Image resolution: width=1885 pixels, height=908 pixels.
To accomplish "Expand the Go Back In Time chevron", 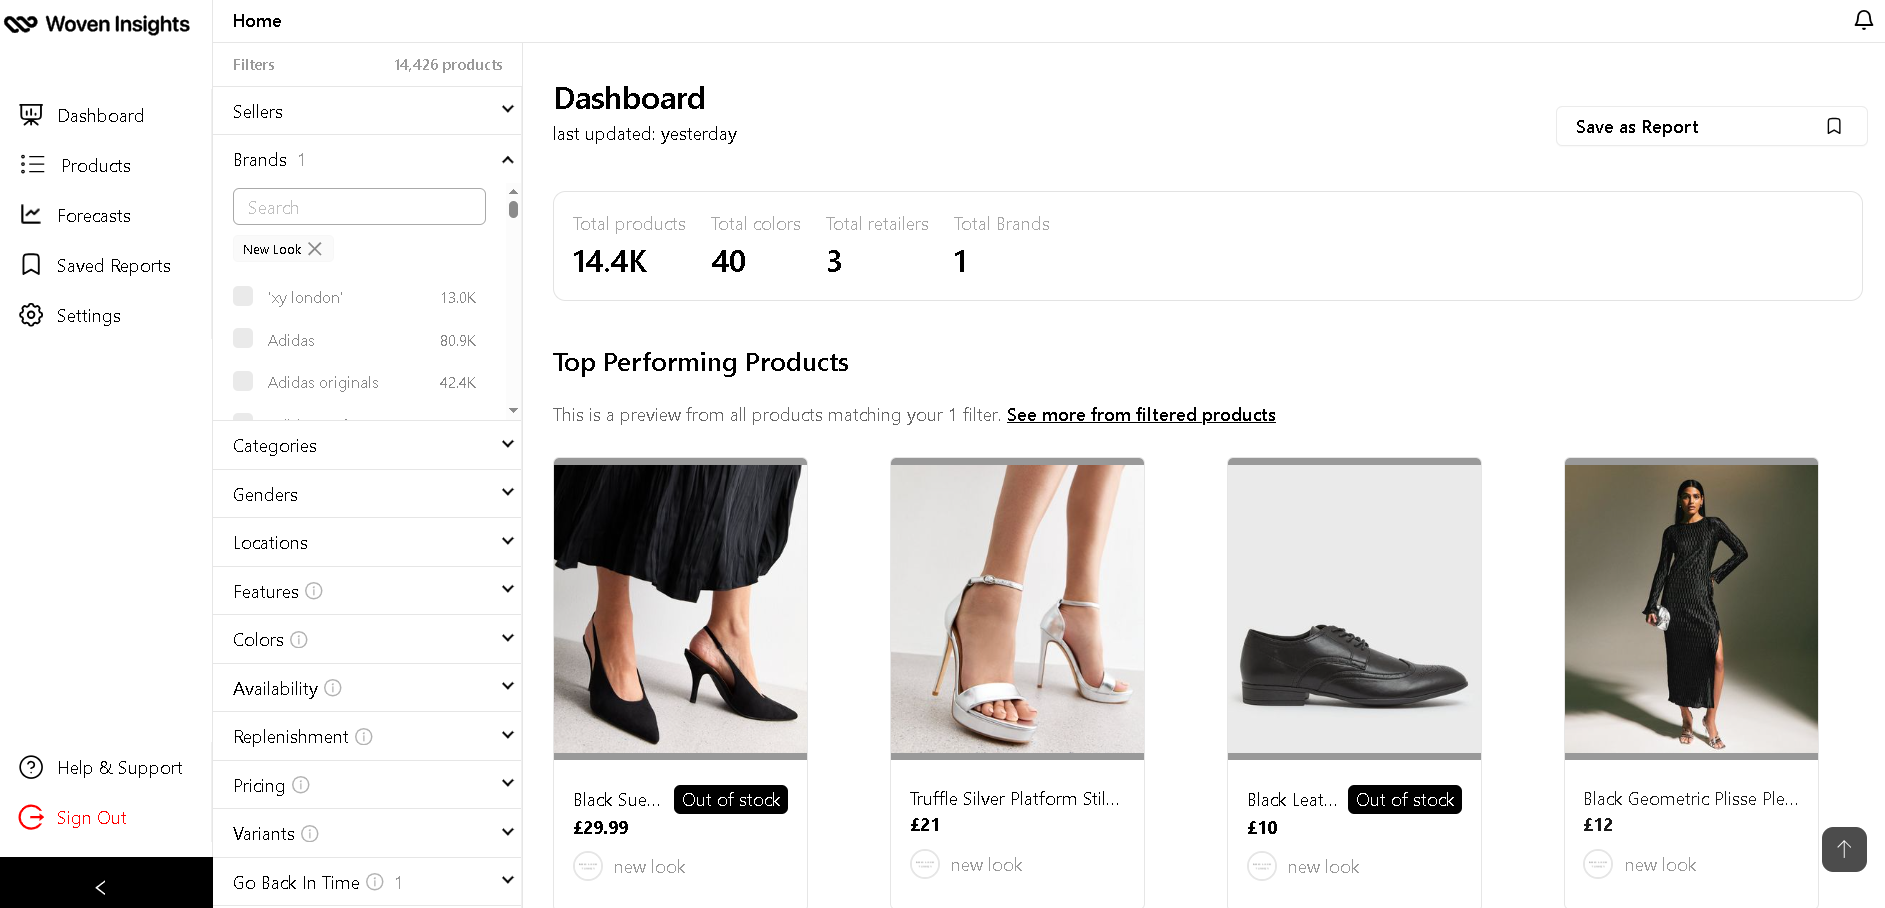I will 508,880.
